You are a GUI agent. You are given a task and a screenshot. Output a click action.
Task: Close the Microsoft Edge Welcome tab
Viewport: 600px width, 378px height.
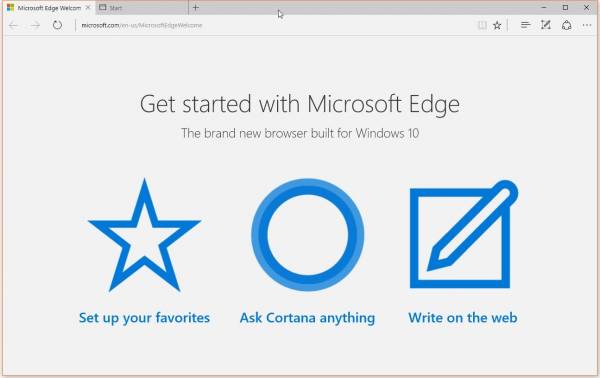(88, 8)
